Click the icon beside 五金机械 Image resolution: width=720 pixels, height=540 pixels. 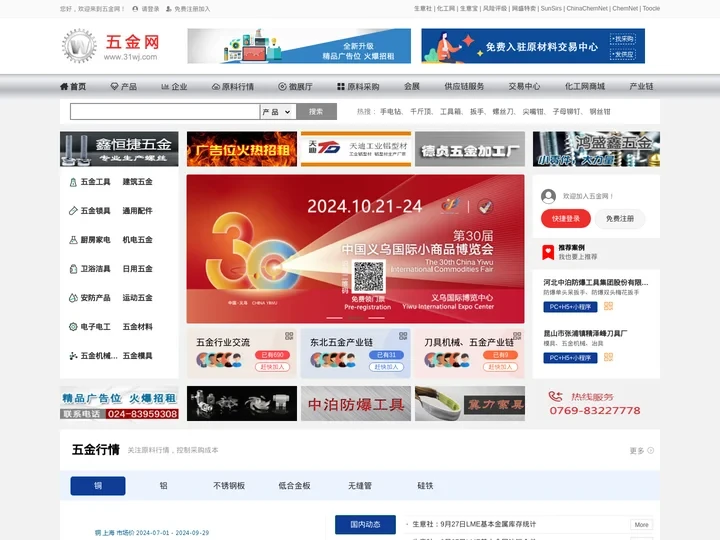[73, 355]
